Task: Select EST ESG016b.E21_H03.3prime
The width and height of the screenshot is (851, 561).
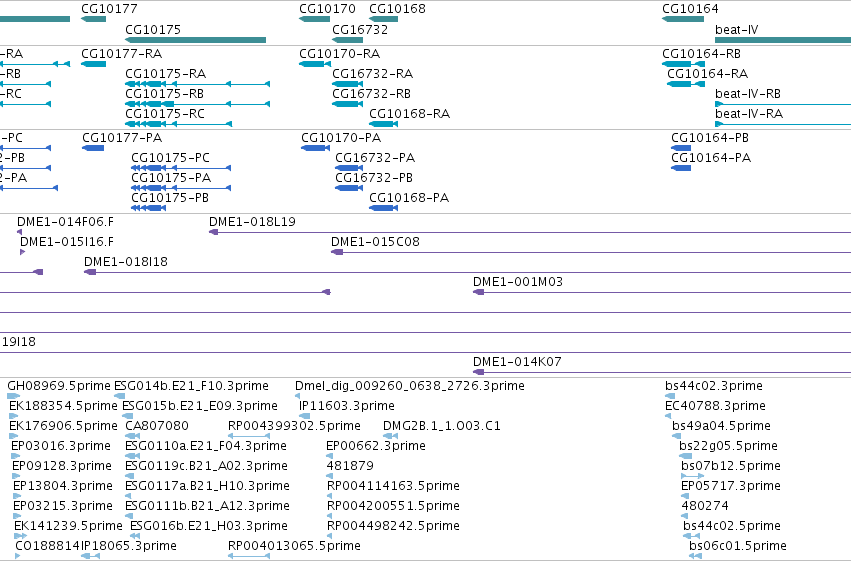Action: tap(135, 537)
